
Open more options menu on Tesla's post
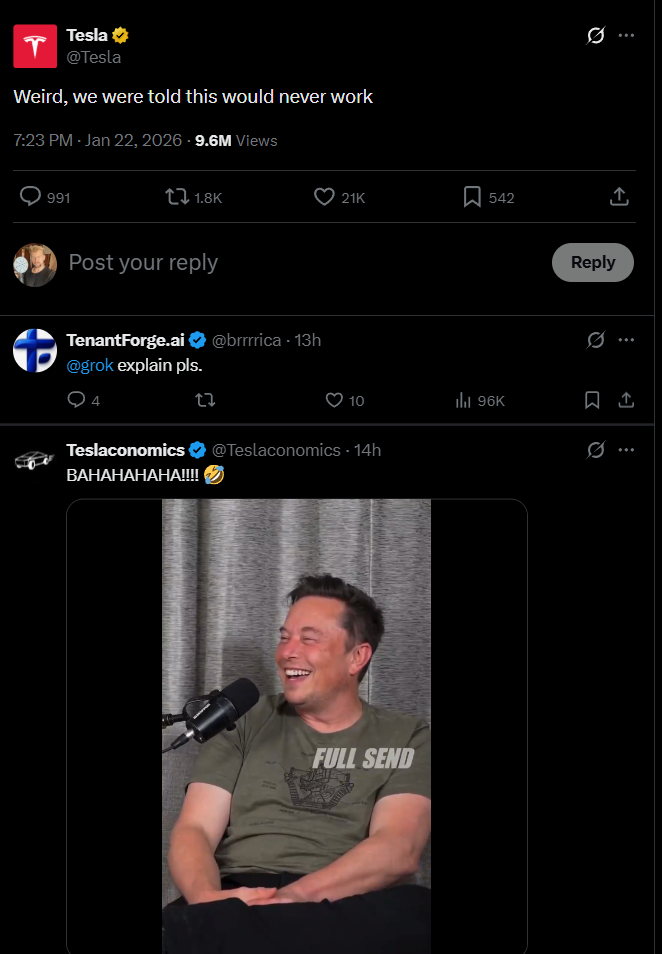click(627, 36)
